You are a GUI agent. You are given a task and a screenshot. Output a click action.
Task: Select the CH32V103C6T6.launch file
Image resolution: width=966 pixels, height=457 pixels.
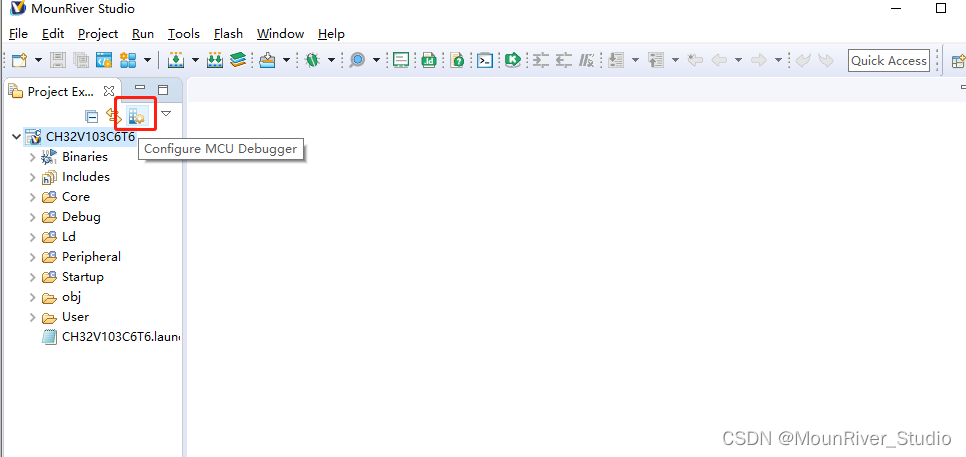[x=112, y=337]
